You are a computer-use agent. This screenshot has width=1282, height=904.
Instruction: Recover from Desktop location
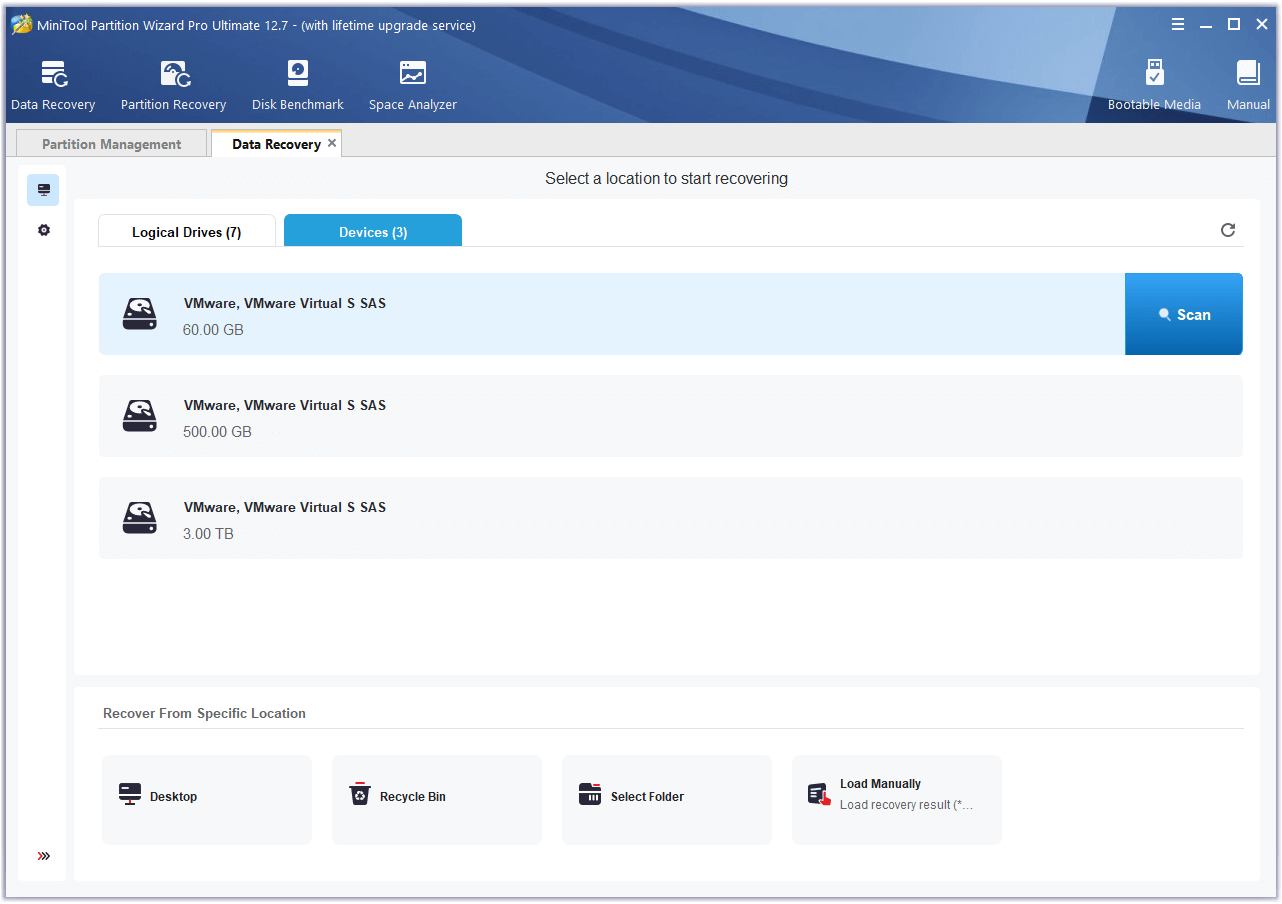coord(207,800)
